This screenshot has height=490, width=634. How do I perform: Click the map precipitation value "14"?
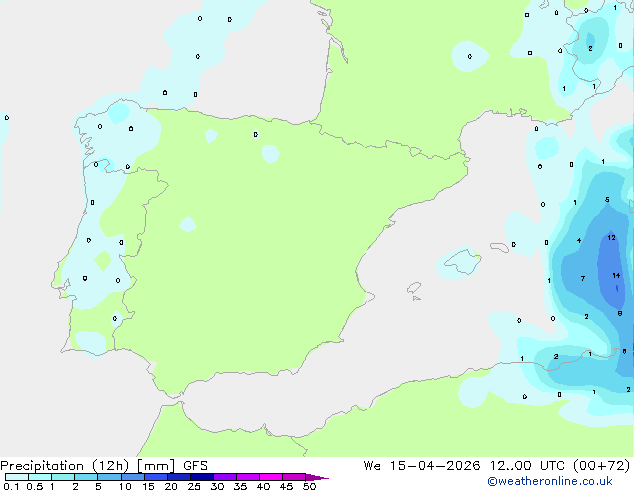(x=616, y=276)
